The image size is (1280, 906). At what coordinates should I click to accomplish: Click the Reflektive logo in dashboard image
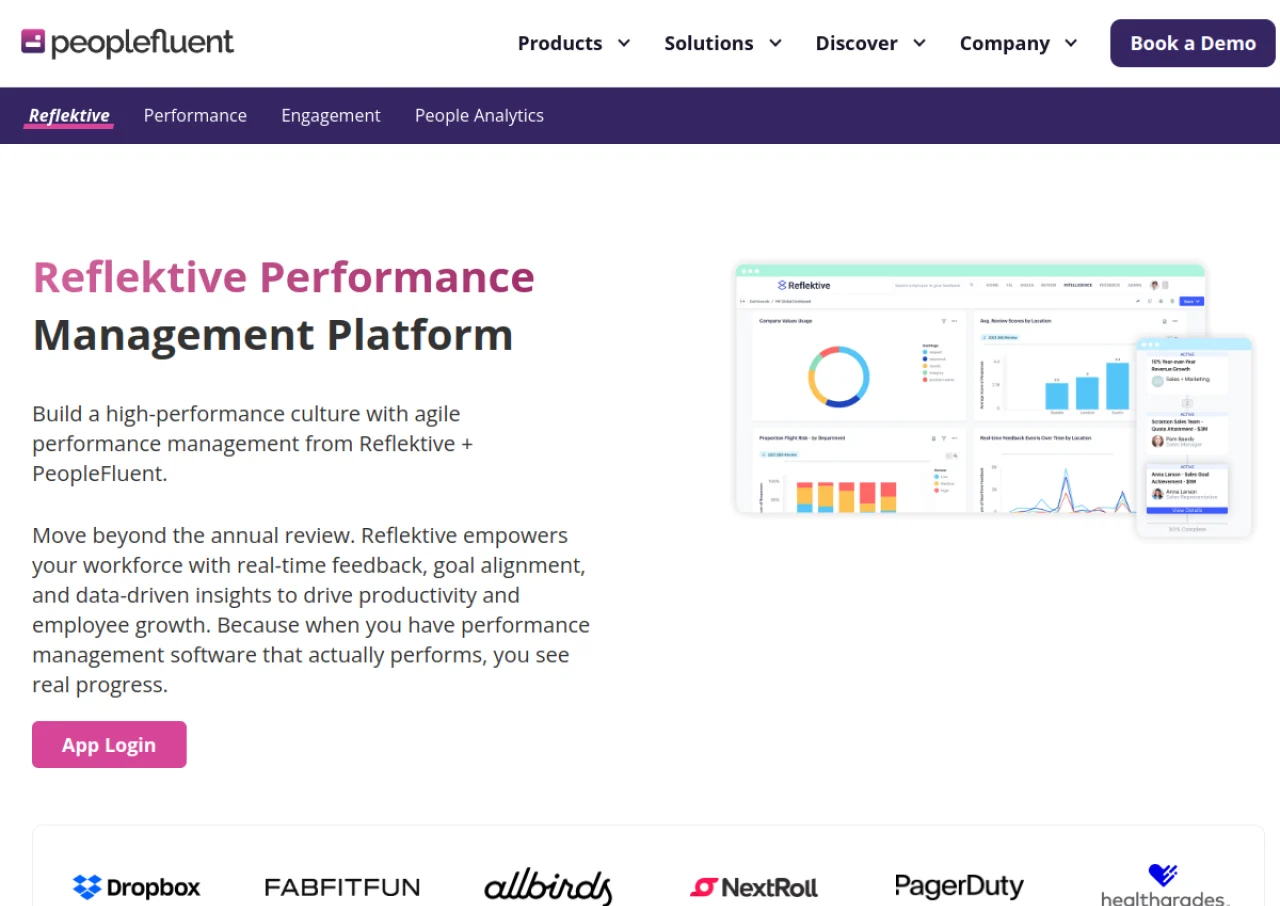(804, 285)
